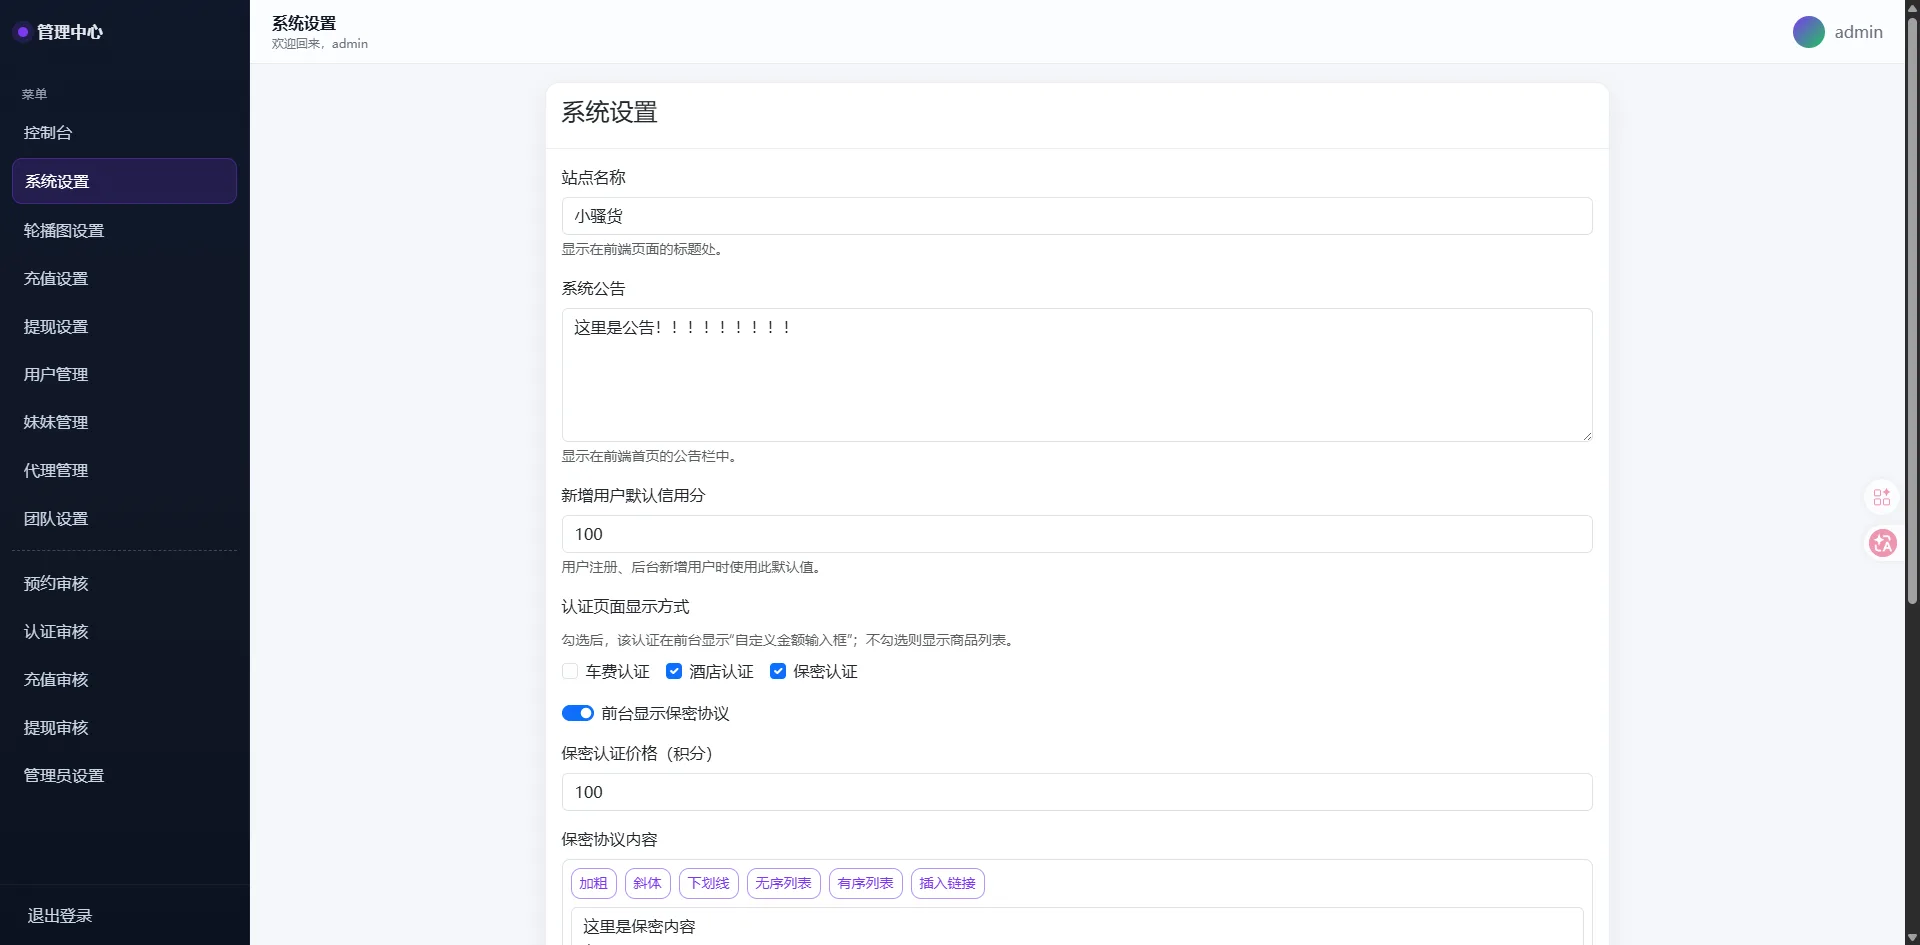Click the pink translate floating icon
This screenshot has width=1920, height=945.
(x=1882, y=543)
